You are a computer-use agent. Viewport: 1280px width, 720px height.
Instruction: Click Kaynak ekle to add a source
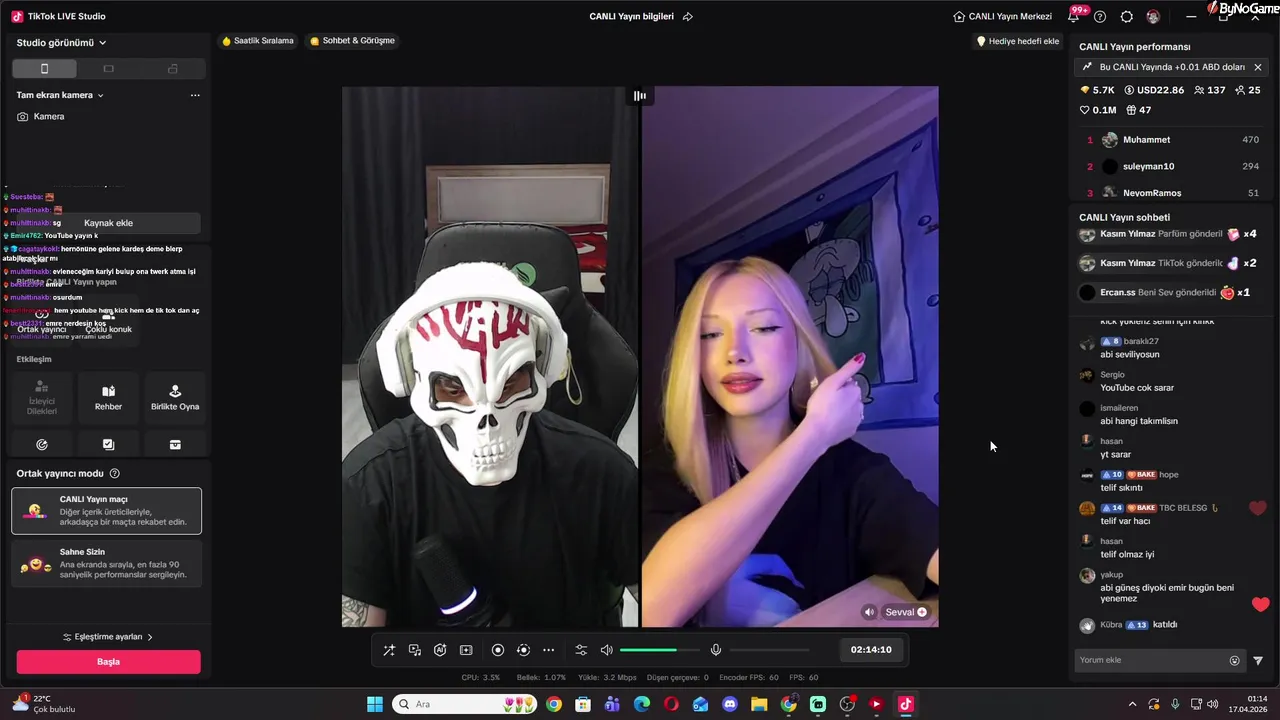[x=108, y=223]
